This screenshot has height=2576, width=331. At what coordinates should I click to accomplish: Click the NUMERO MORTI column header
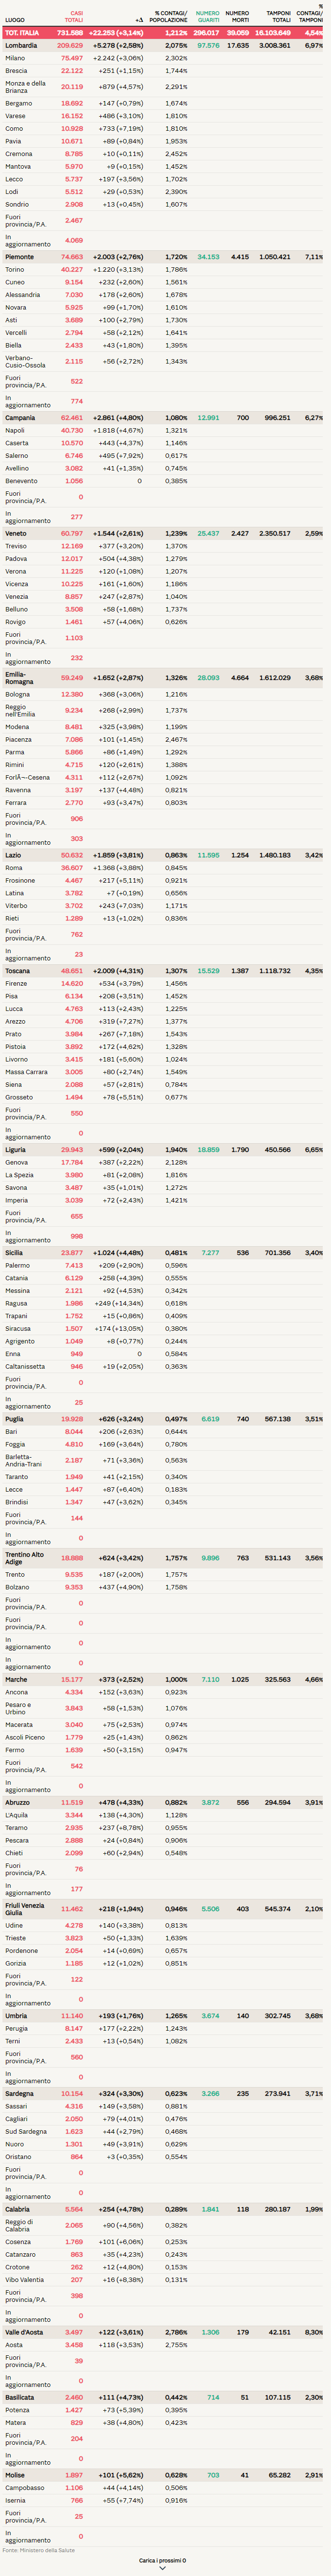coord(237,17)
